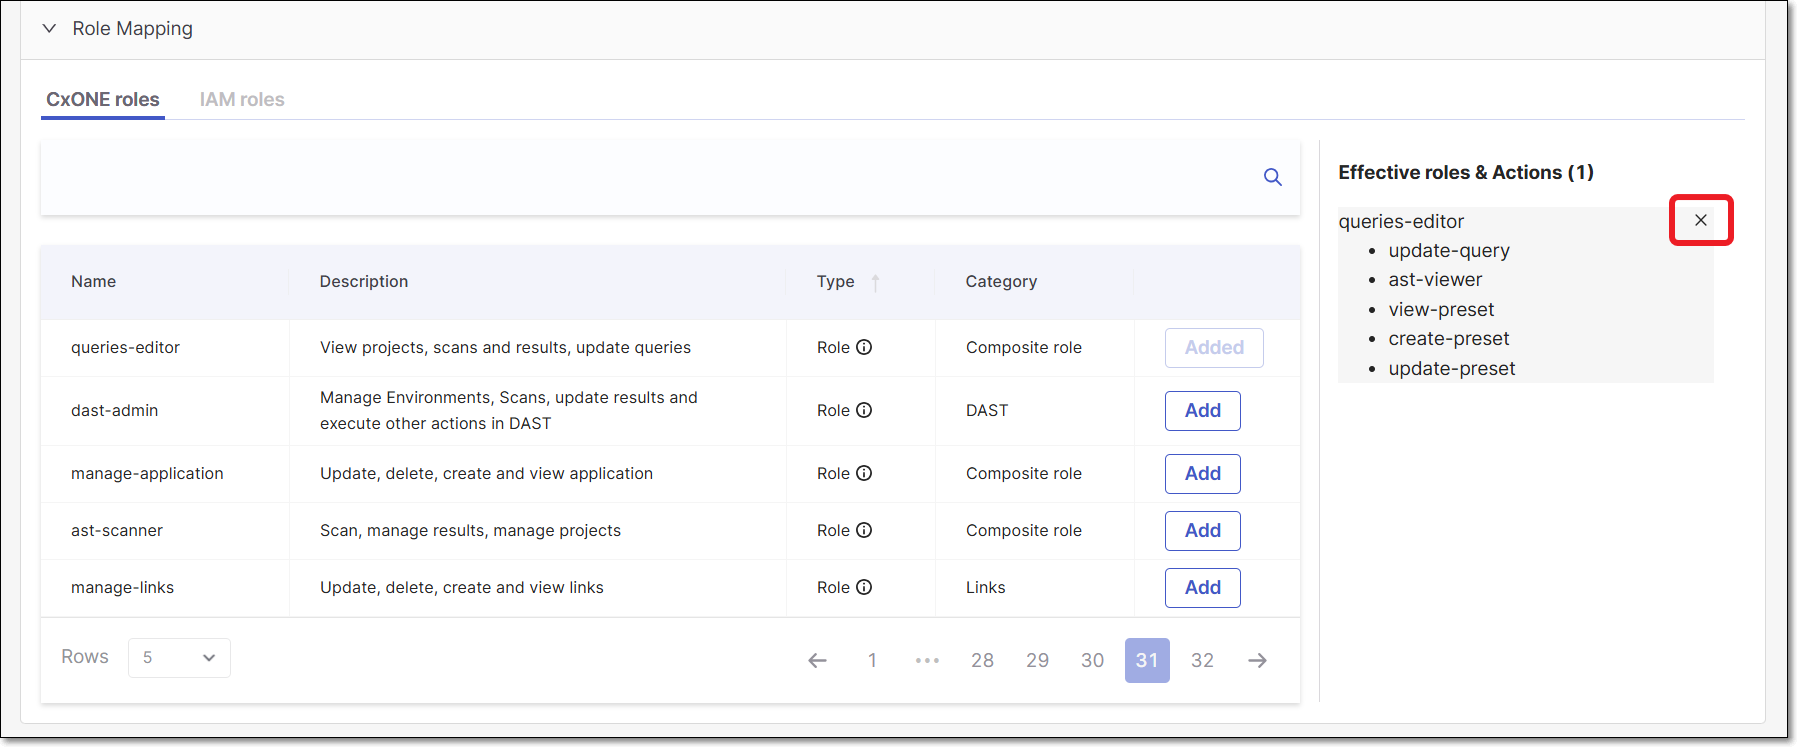Image resolution: width=1797 pixels, height=747 pixels.
Task: Click Composite role in queries-editor row
Action: point(1023,347)
